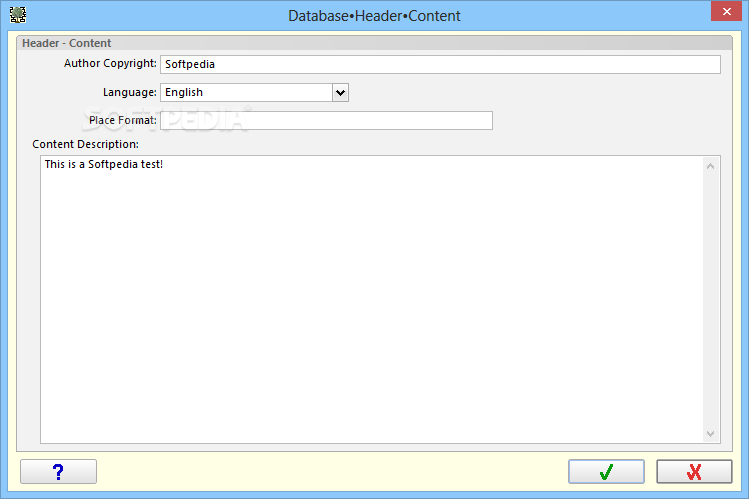Screen dimensions: 749x499
Task: Click the application icon in the title bar
Action: click(x=18, y=15)
